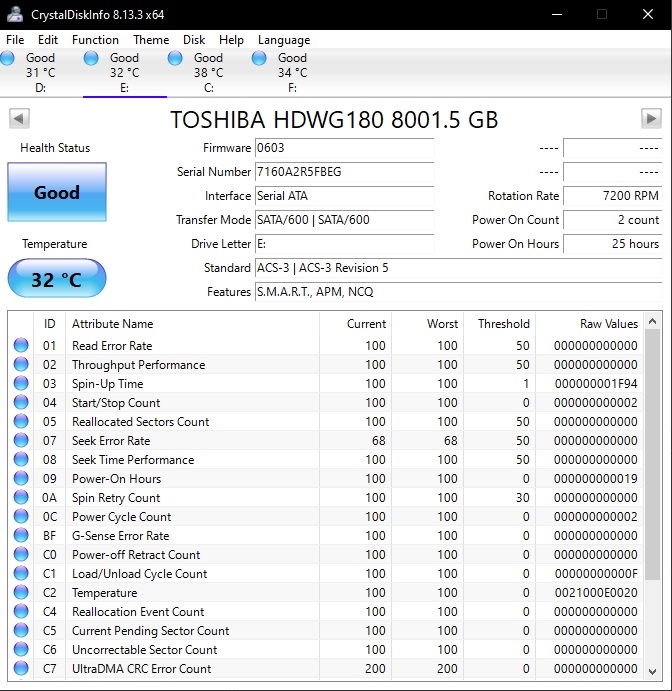The image size is (672, 691).
Task: Click the status orb for Power-off Retract Count
Action: coord(21,554)
